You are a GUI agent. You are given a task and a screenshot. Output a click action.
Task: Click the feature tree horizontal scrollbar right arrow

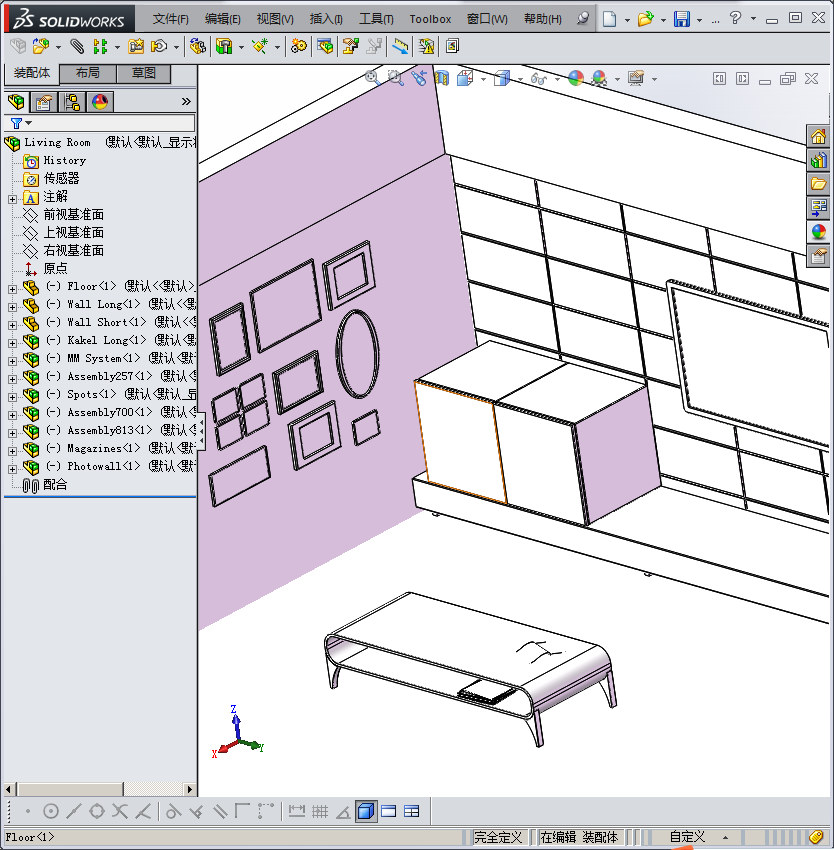coord(189,789)
